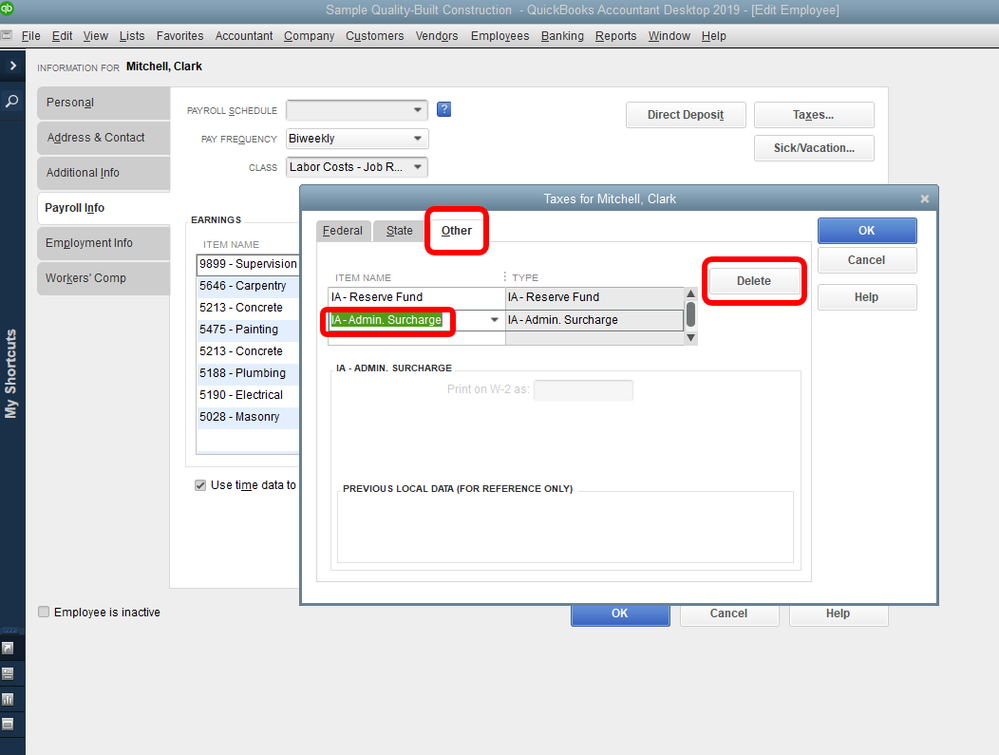Open the Personal tab

(103, 103)
